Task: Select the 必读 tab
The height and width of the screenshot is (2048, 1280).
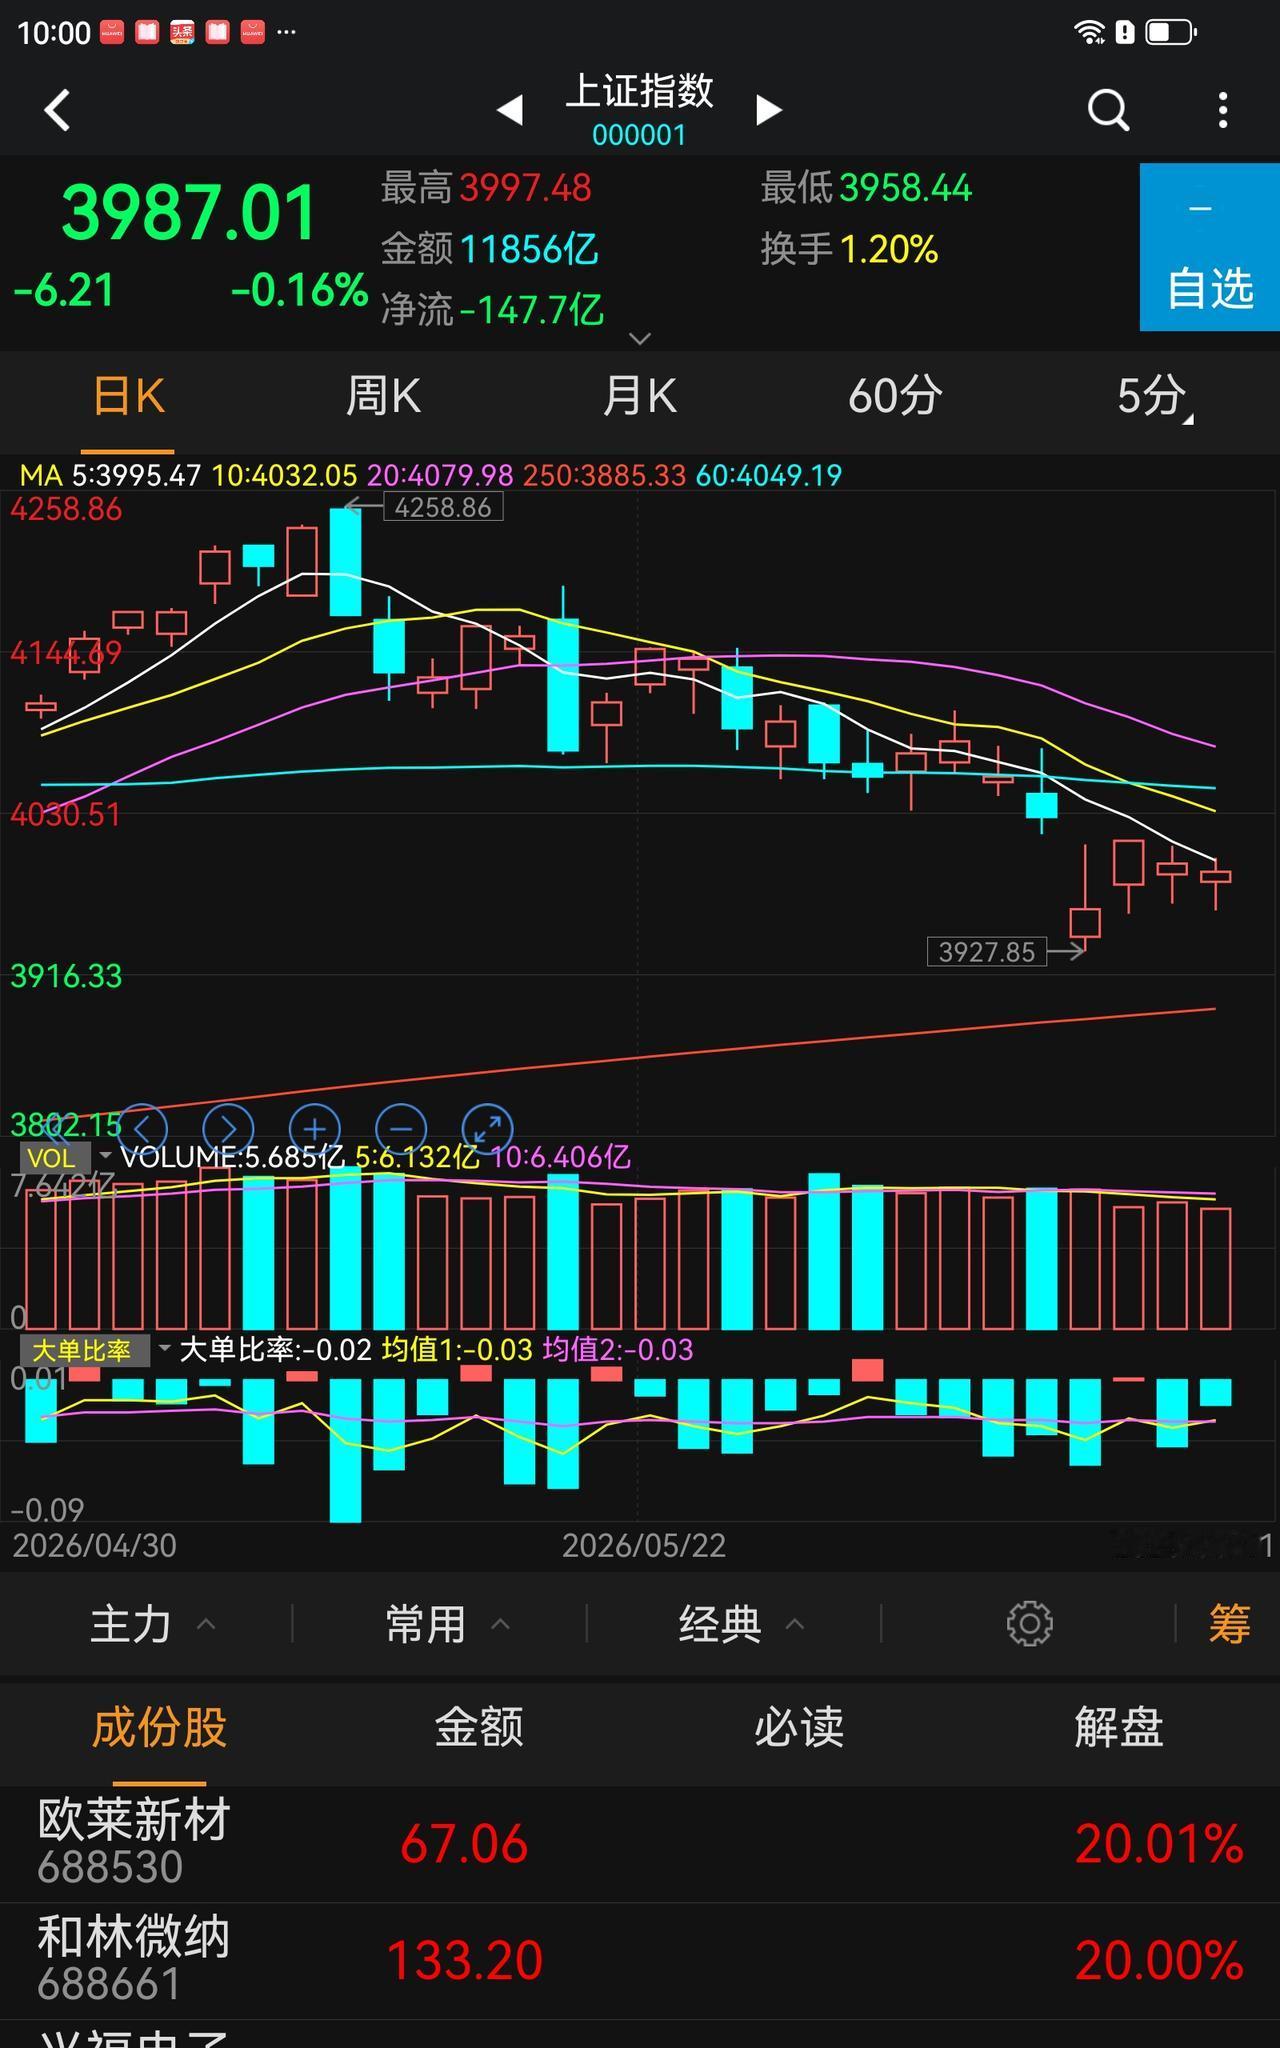Action: pyautogui.click(x=799, y=1728)
